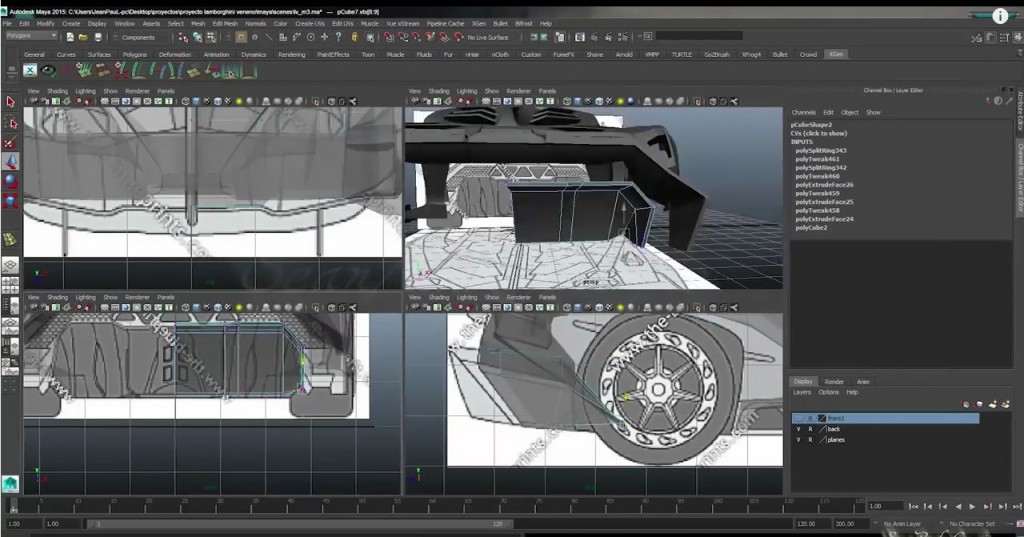Click the go to start of playback button
This screenshot has height=537, width=1024.
click(914, 507)
